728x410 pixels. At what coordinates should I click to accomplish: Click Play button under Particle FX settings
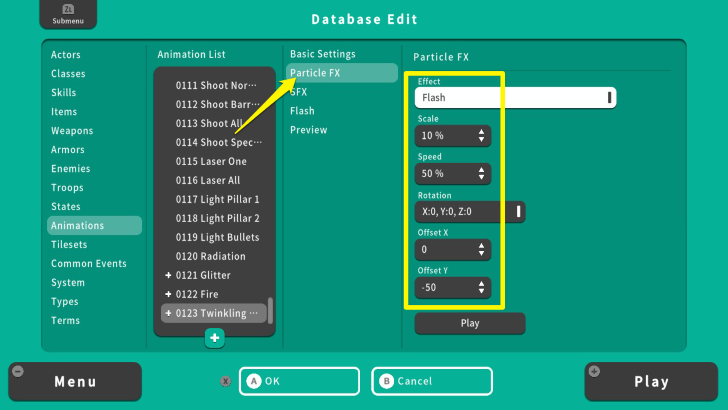click(470, 324)
